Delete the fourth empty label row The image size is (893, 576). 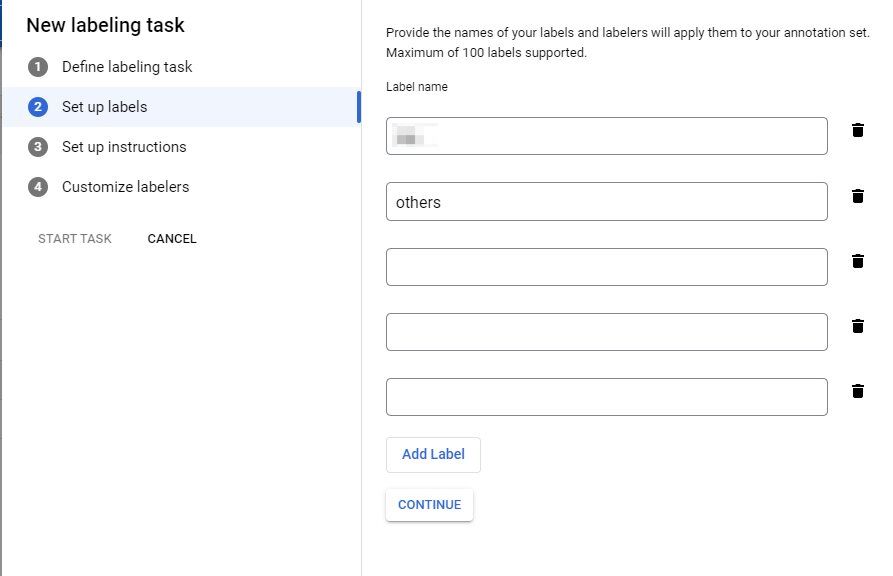(x=857, y=326)
